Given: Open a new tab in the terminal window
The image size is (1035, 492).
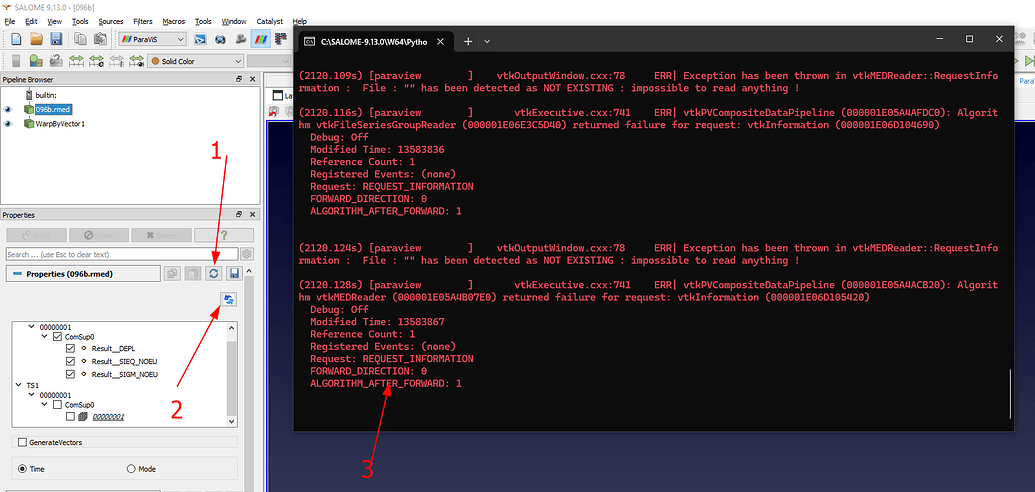Looking at the screenshot, I should [x=467, y=42].
